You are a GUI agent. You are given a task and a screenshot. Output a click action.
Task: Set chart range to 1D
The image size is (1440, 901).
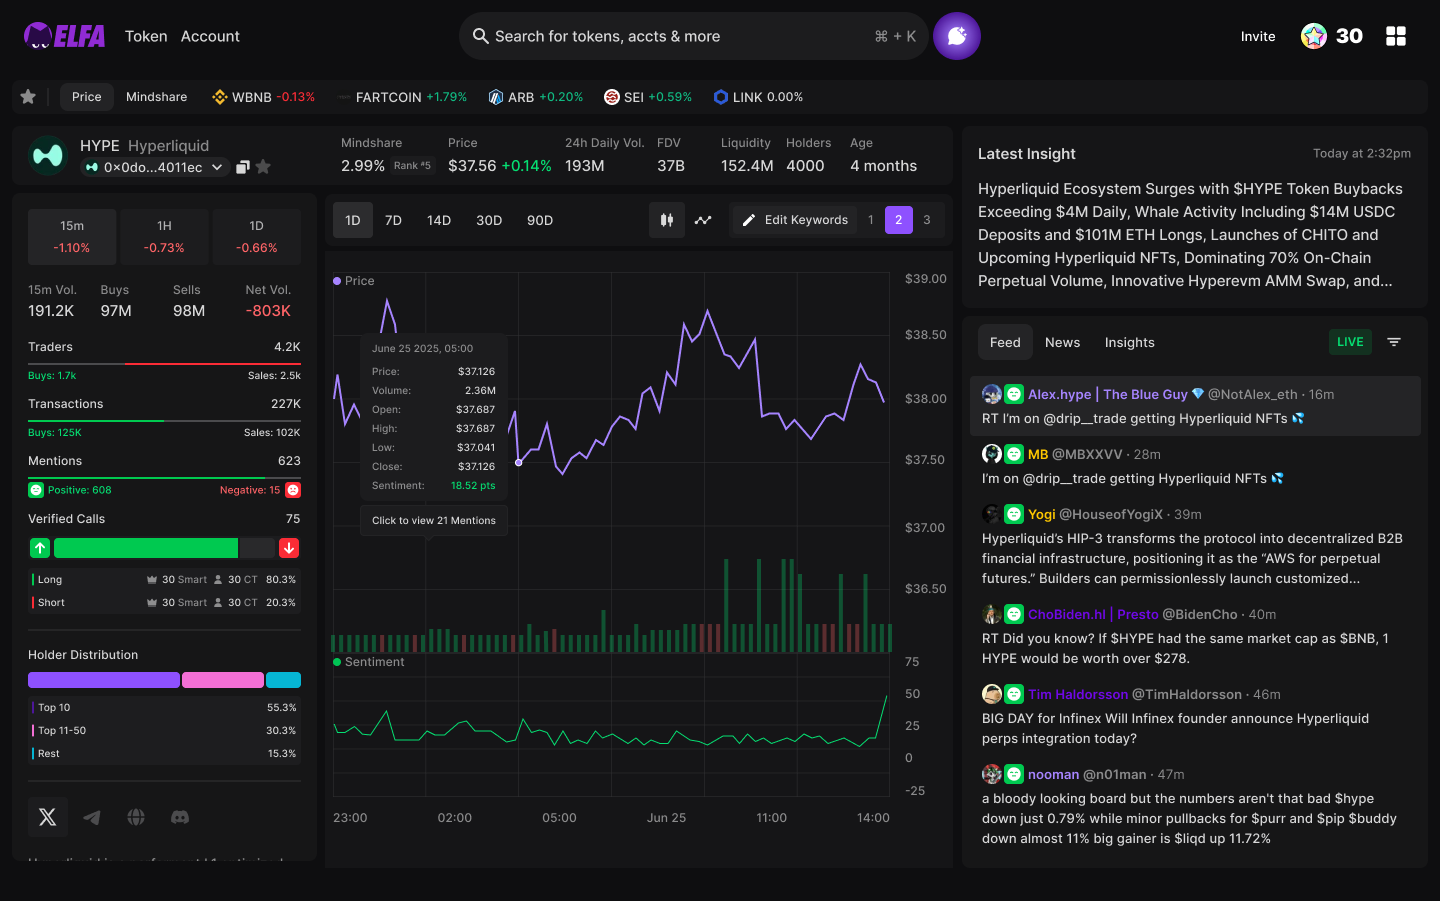tap(353, 220)
